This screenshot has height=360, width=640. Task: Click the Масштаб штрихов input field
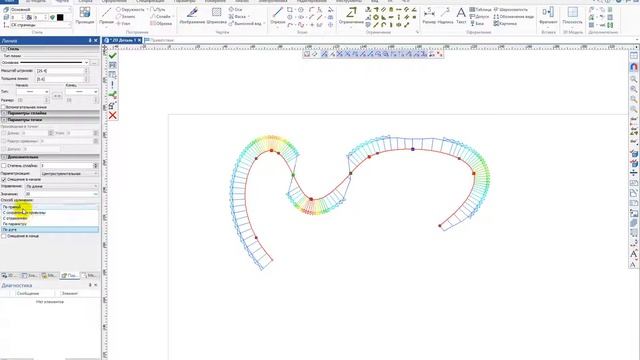(60, 71)
